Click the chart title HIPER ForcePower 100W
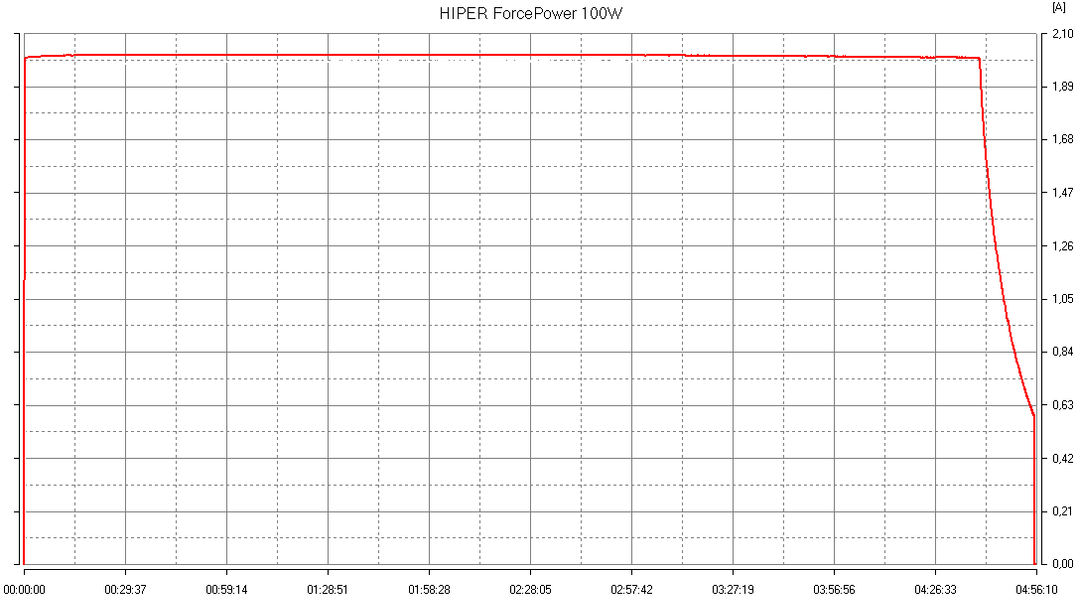1078x600 pixels. click(x=531, y=14)
